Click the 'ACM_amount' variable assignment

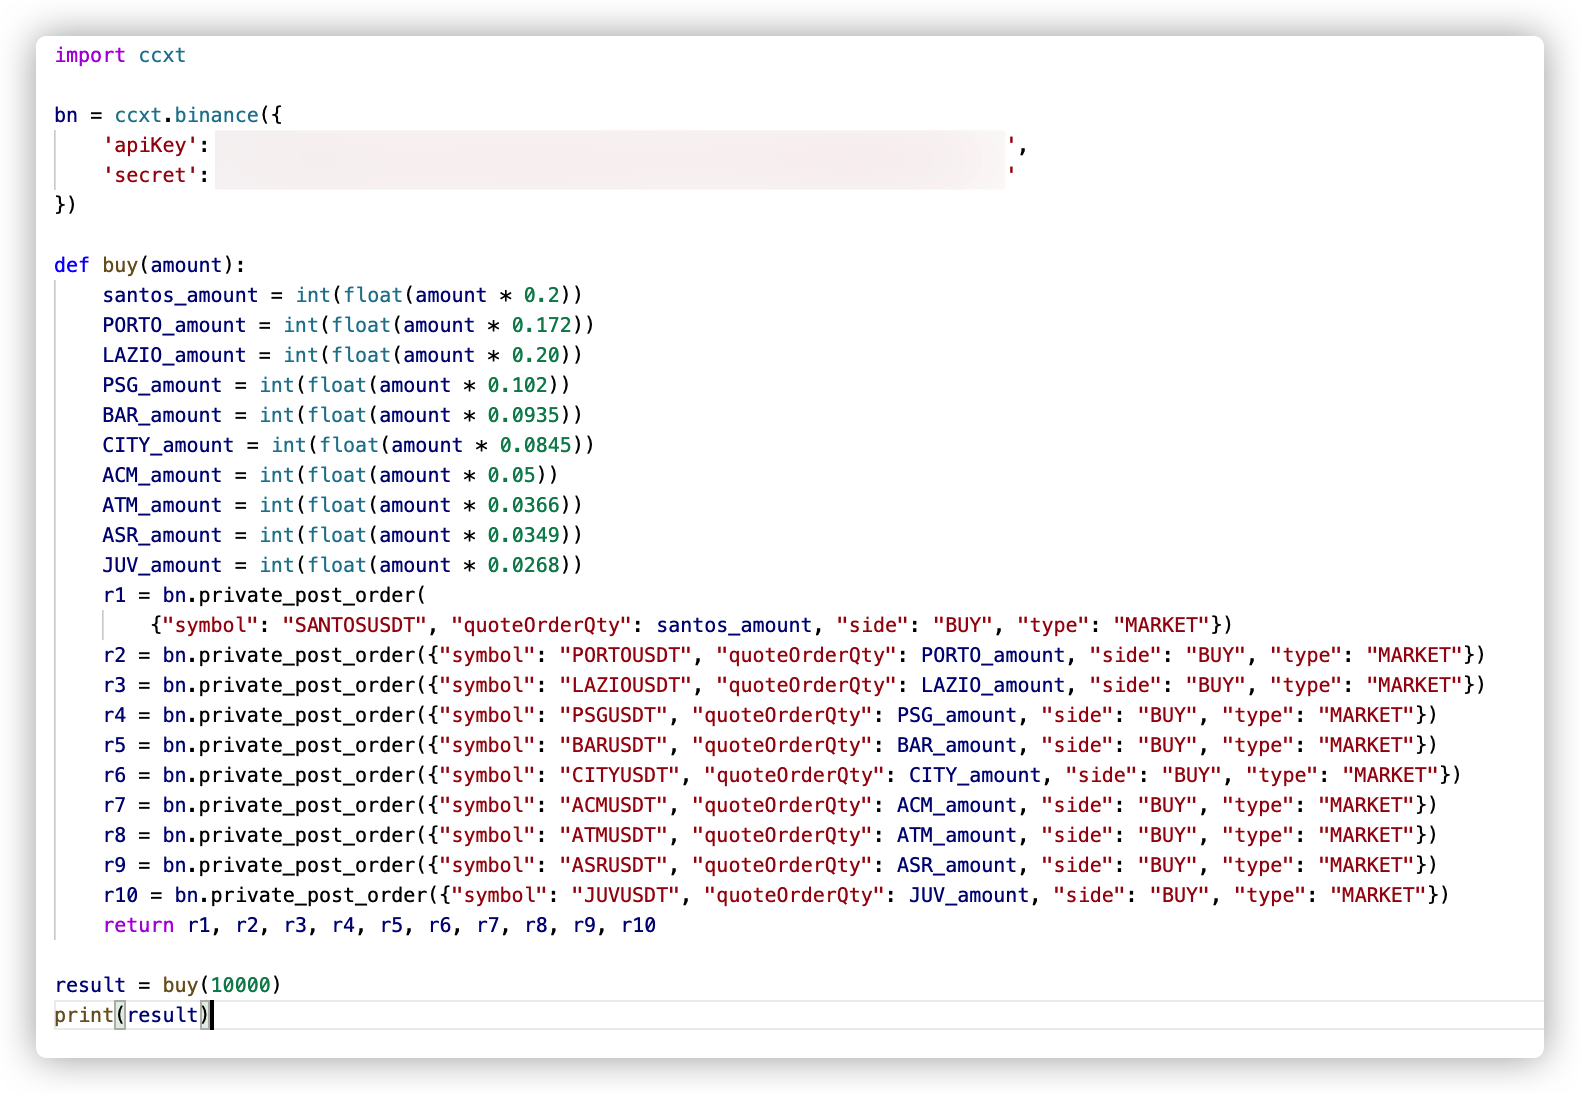point(162,475)
